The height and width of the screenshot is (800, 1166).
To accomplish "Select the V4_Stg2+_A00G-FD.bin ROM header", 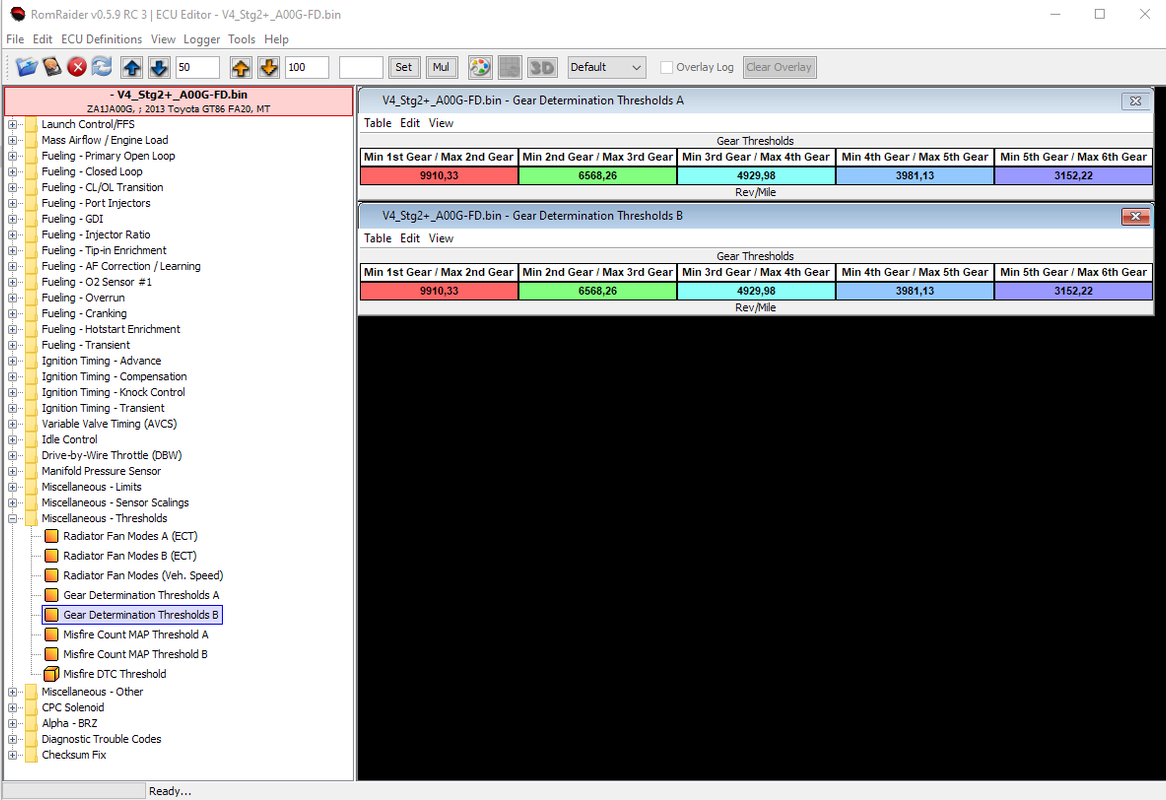I will [178, 101].
